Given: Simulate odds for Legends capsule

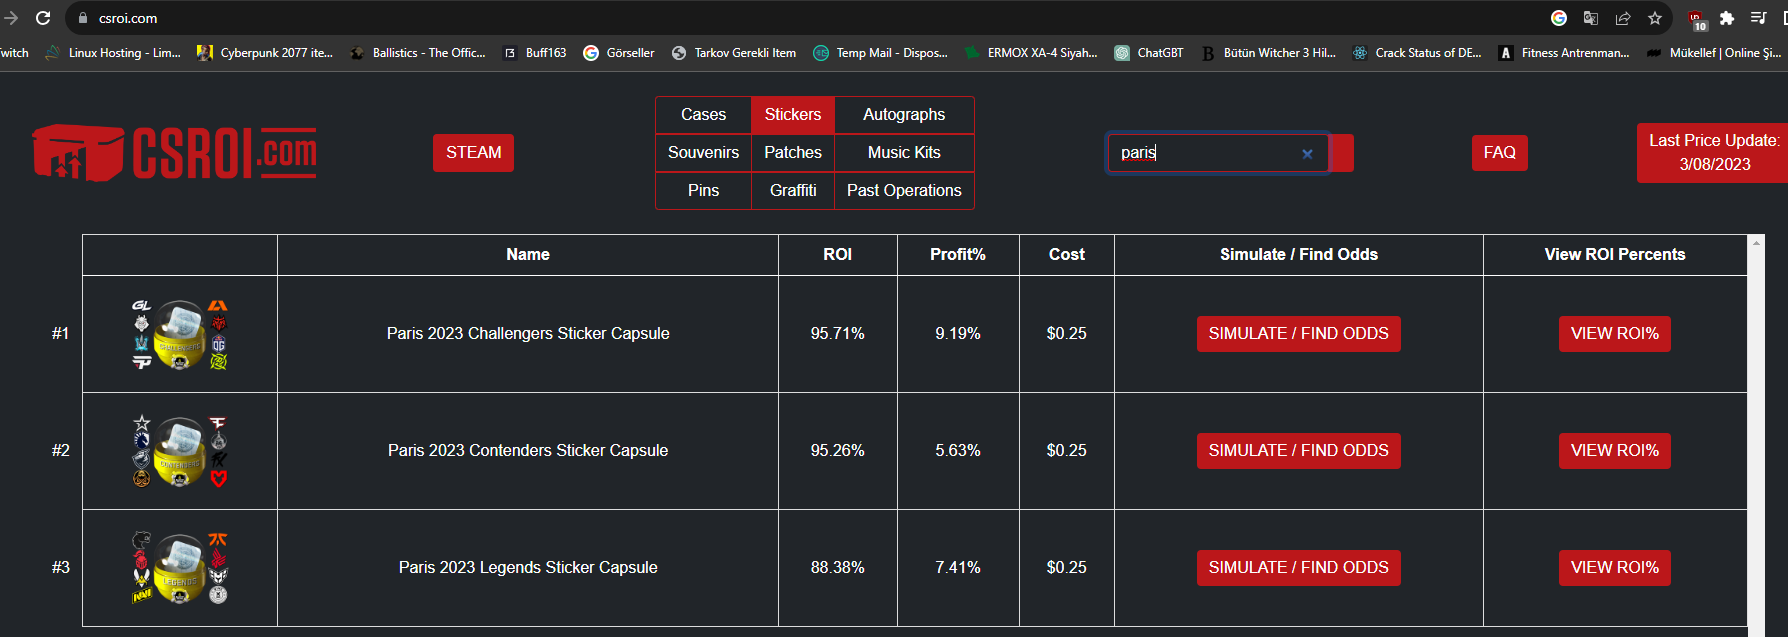Looking at the screenshot, I should (x=1298, y=568).
